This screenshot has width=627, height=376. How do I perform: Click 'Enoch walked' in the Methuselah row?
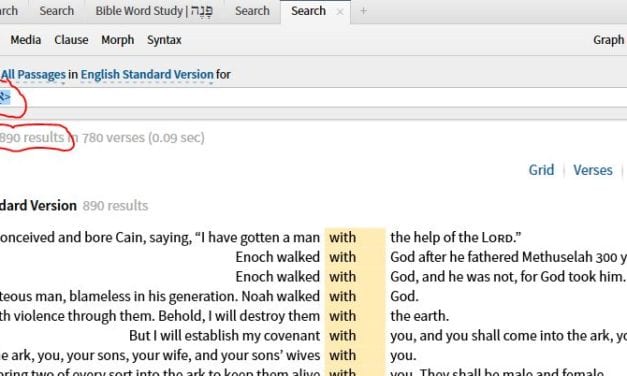point(278,257)
